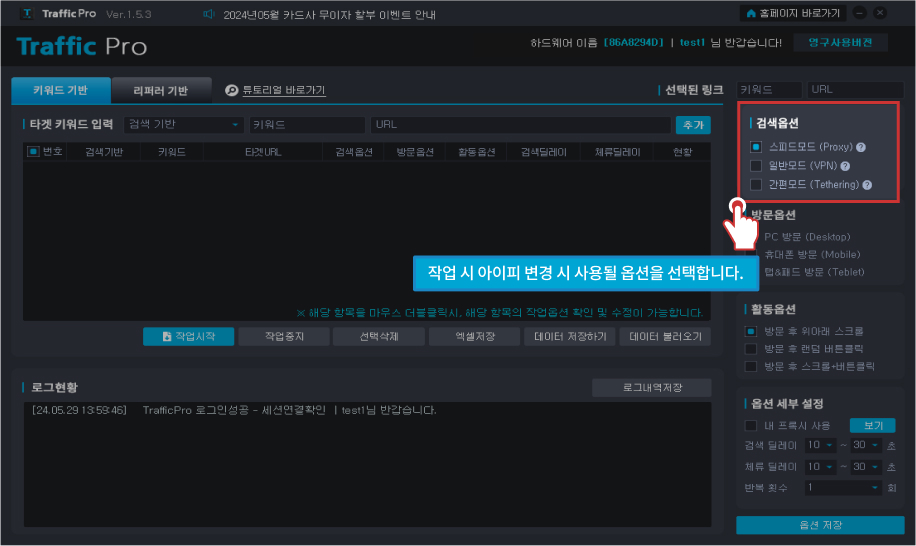Select PC 방문 (Desktop) option
916x546 pixels.
click(x=807, y=237)
